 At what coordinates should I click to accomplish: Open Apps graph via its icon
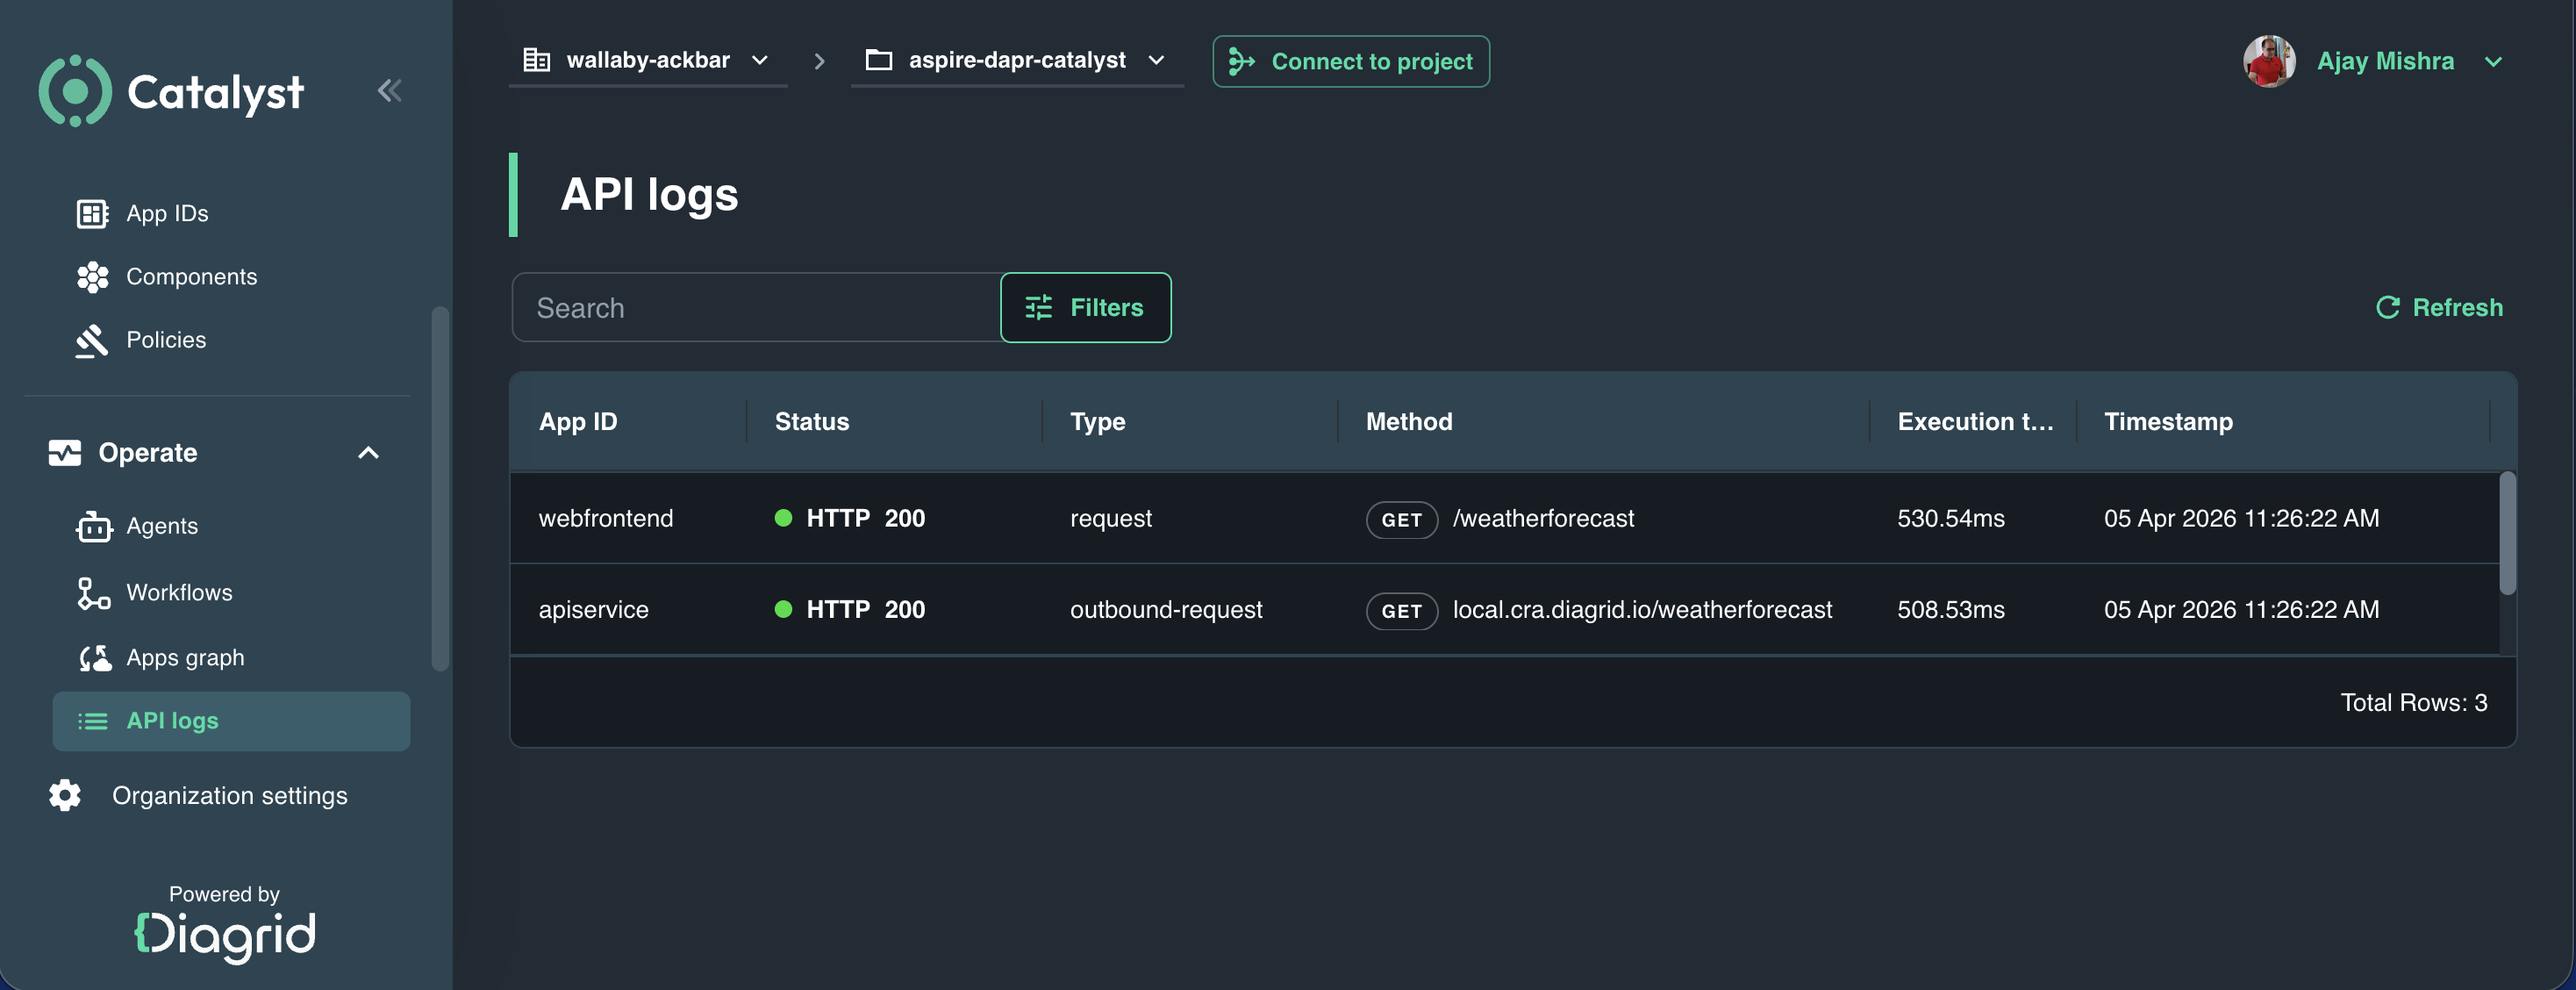pos(95,658)
